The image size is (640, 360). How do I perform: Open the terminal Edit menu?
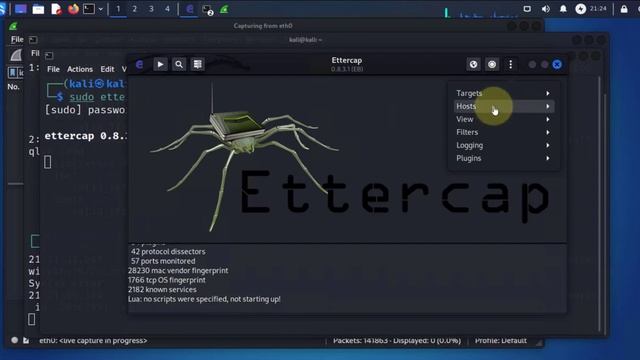[107, 69]
